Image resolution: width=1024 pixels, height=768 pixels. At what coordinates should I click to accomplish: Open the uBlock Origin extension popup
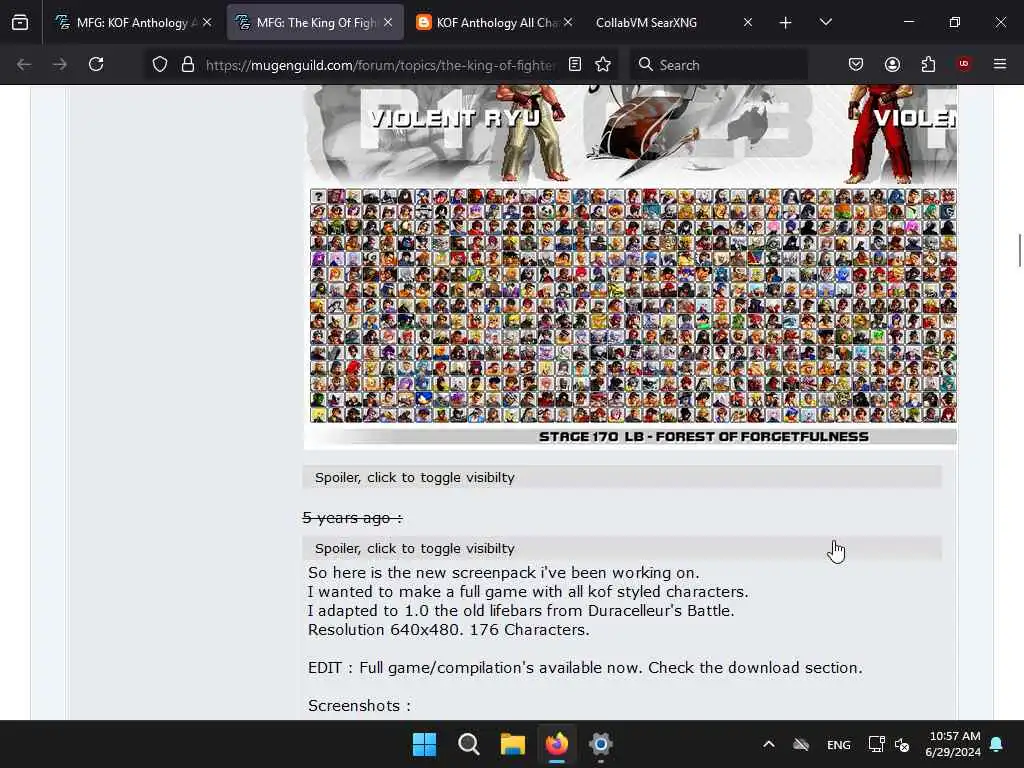click(964, 65)
